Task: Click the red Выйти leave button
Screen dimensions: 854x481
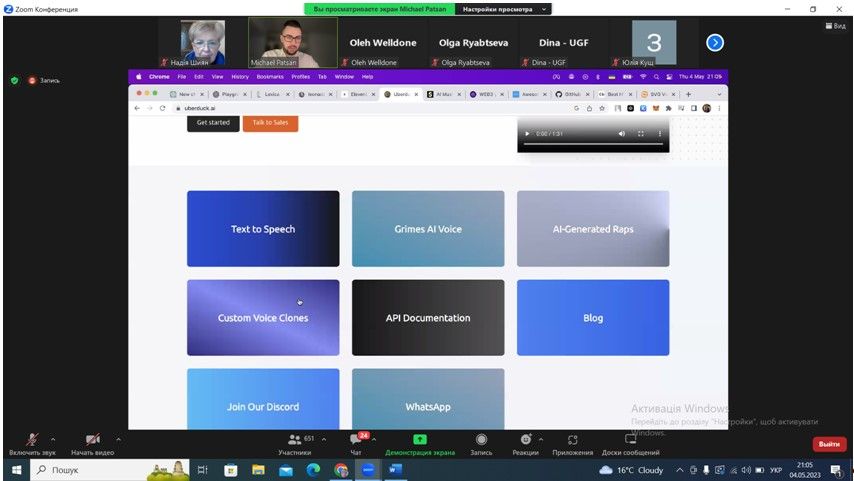Action: pyautogui.click(x=829, y=444)
